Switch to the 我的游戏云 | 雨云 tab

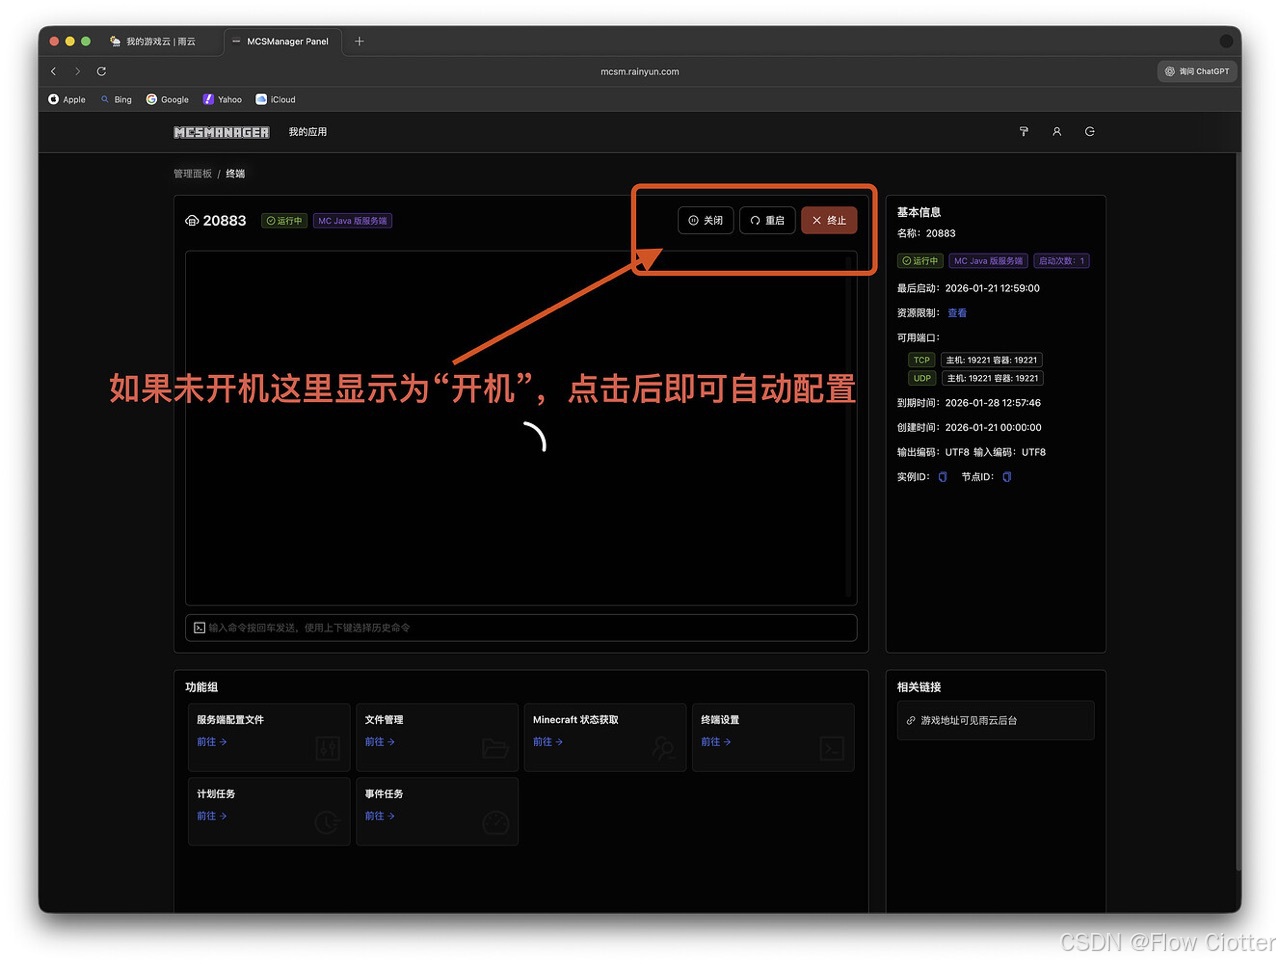153,41
